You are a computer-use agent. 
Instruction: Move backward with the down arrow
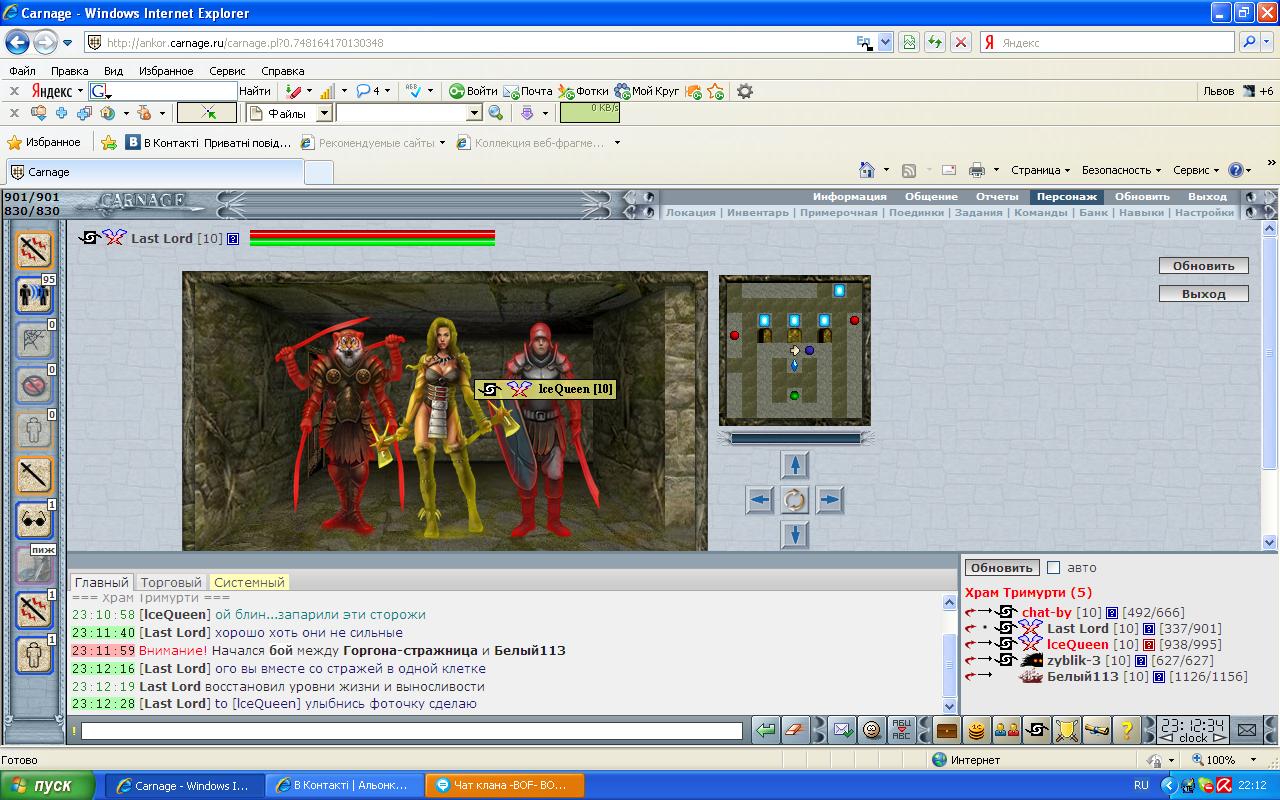(x=795, y=535)
